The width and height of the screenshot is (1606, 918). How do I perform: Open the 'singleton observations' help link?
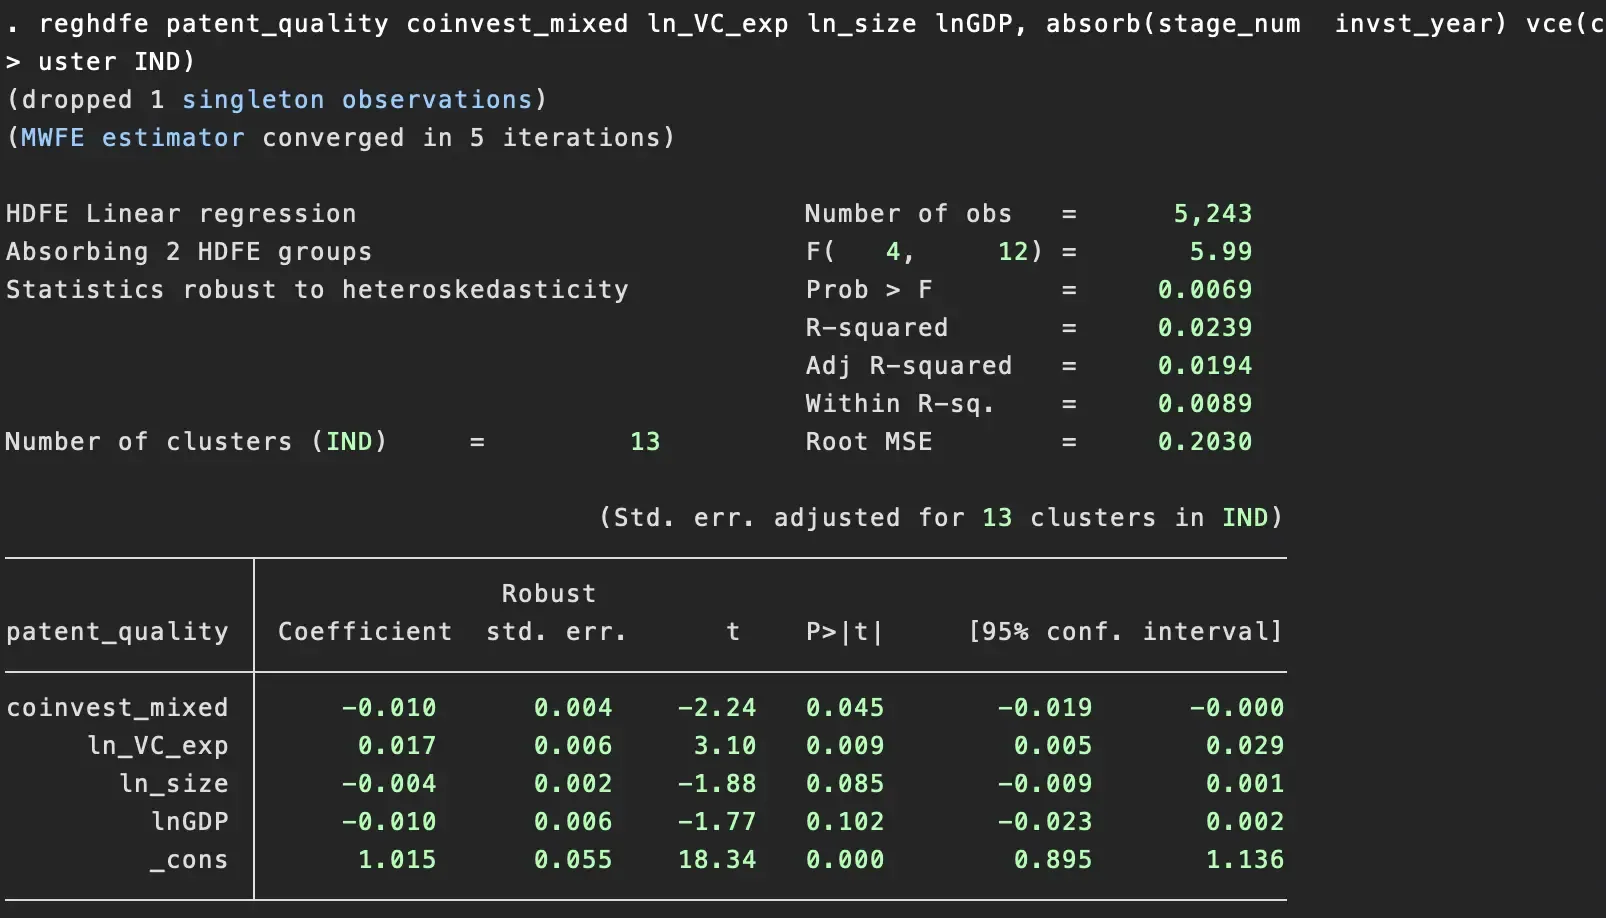click(x=357, y=100)
